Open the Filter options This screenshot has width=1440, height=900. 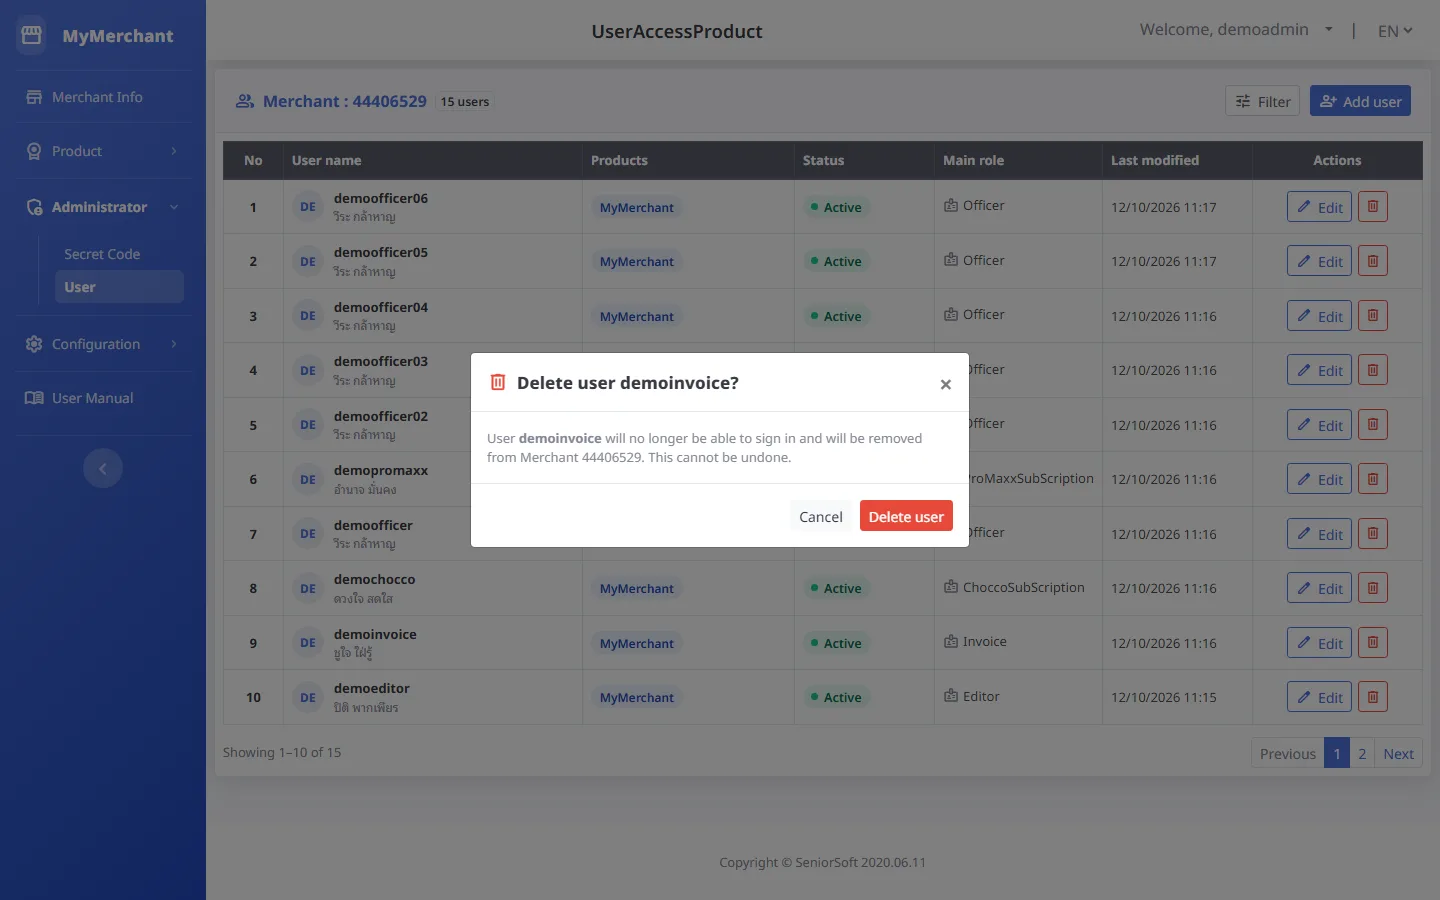click(x=1262, y=101)
